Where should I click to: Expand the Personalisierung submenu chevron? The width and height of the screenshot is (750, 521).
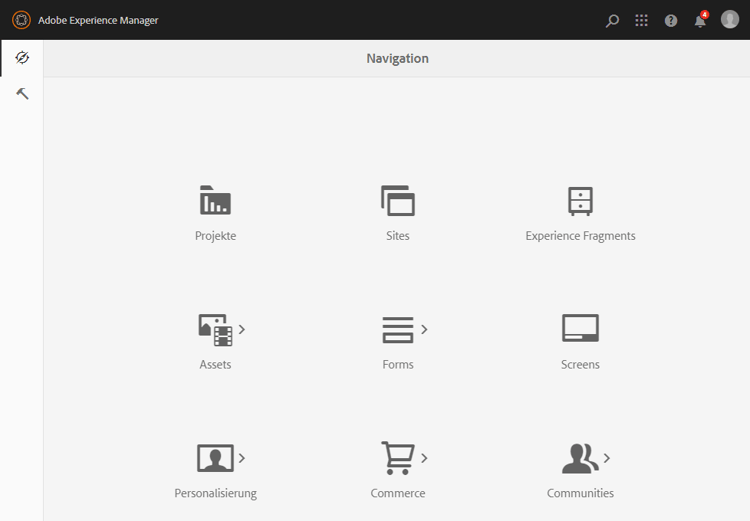point(242,458)
